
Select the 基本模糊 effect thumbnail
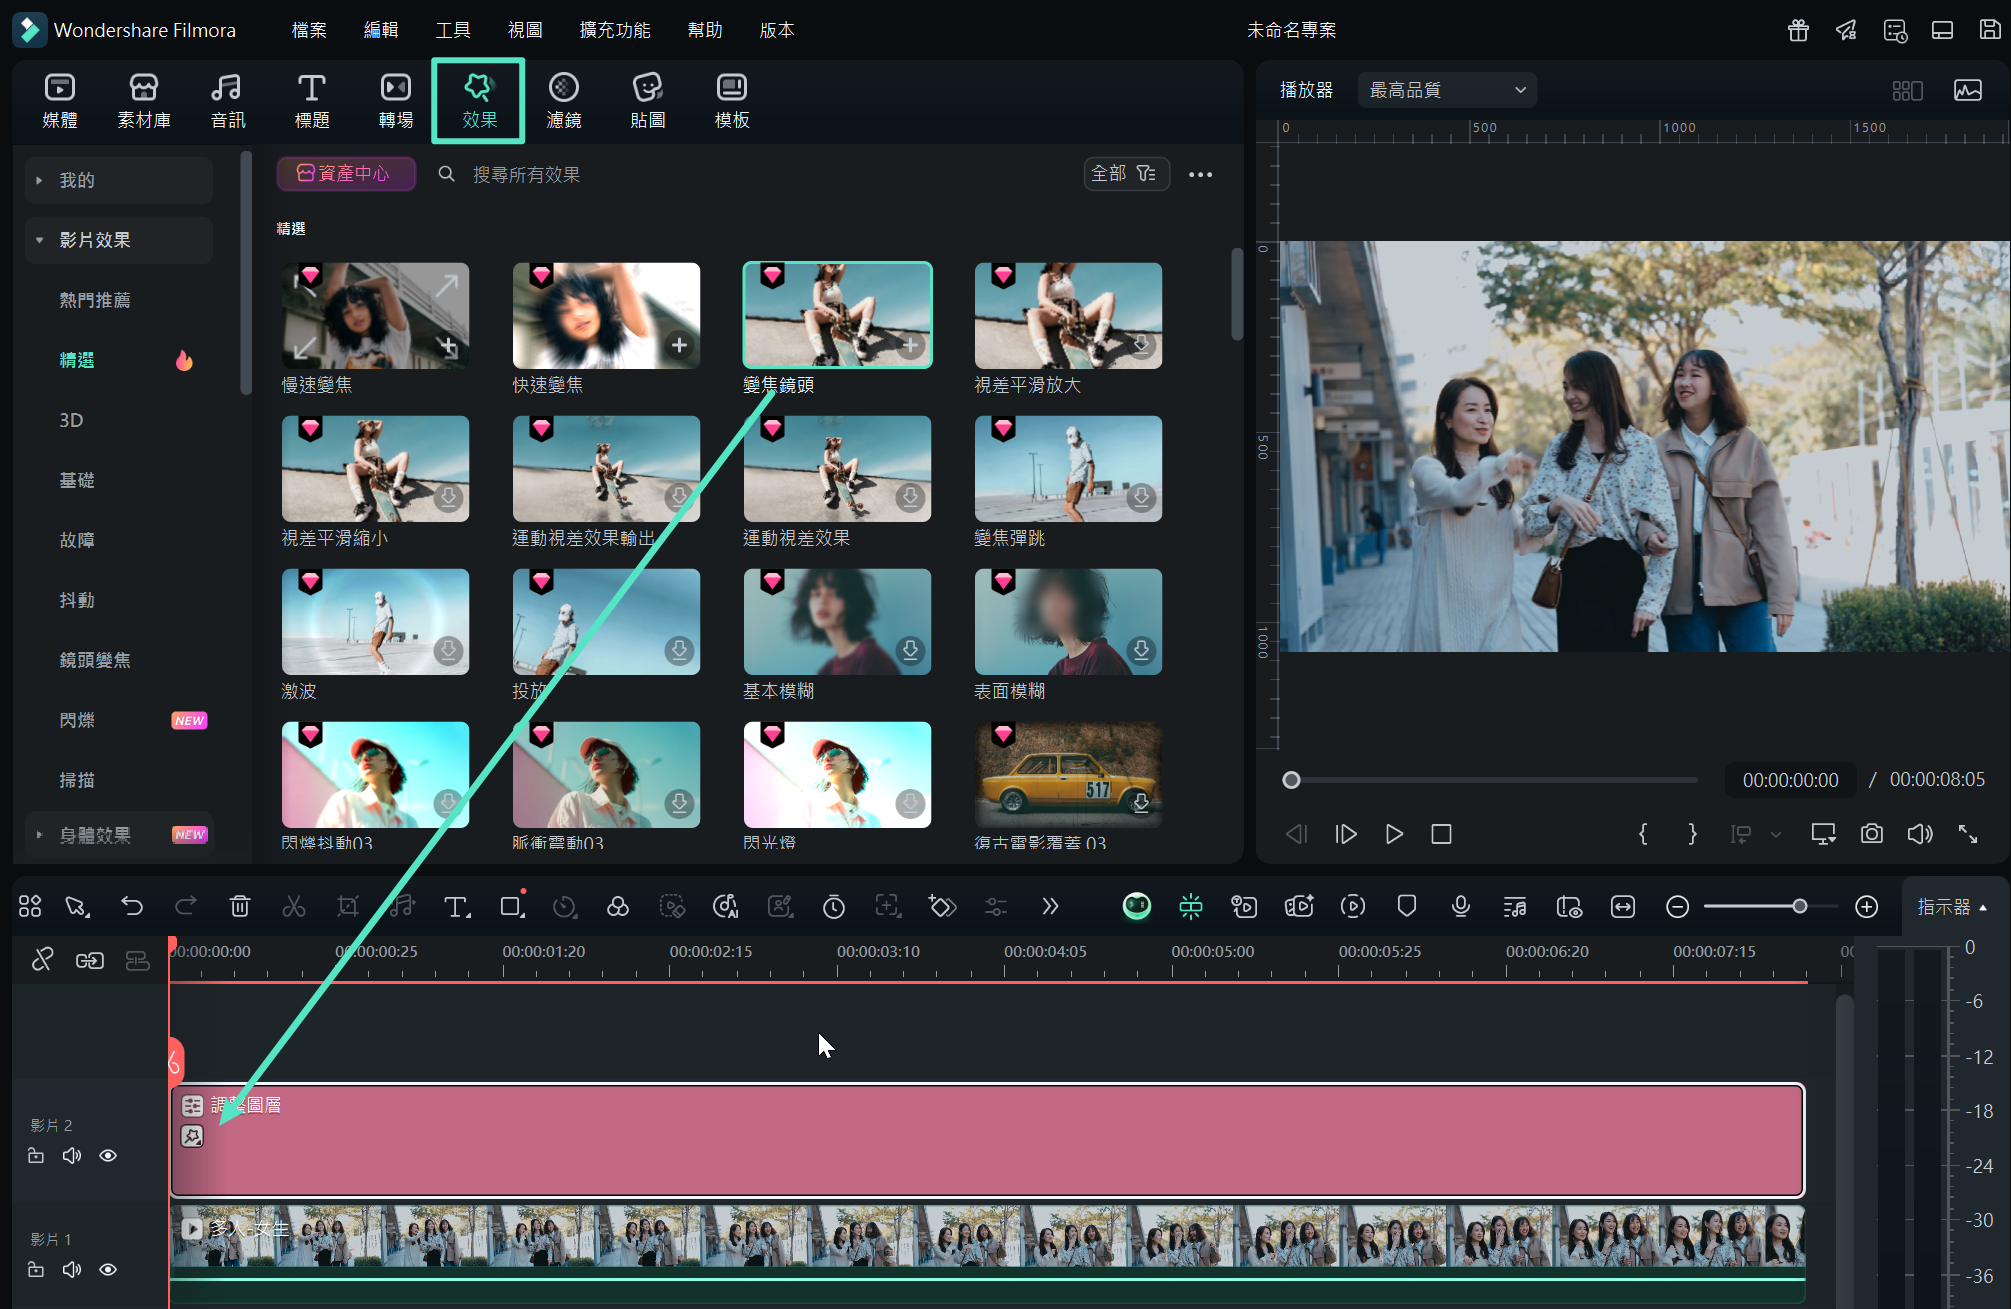(x=837, y=621)
